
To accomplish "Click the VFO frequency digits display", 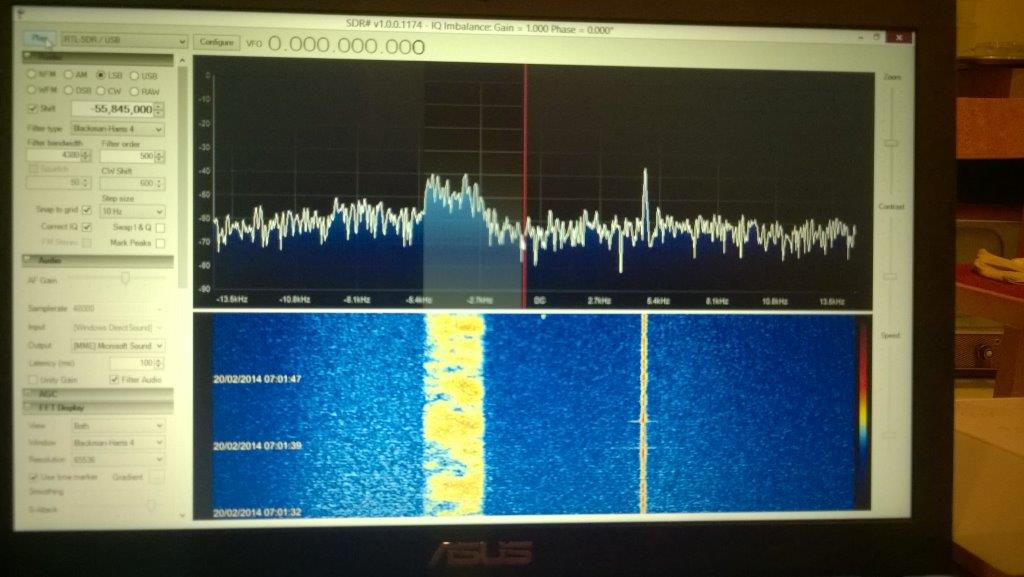I will (x=346, y=46).
